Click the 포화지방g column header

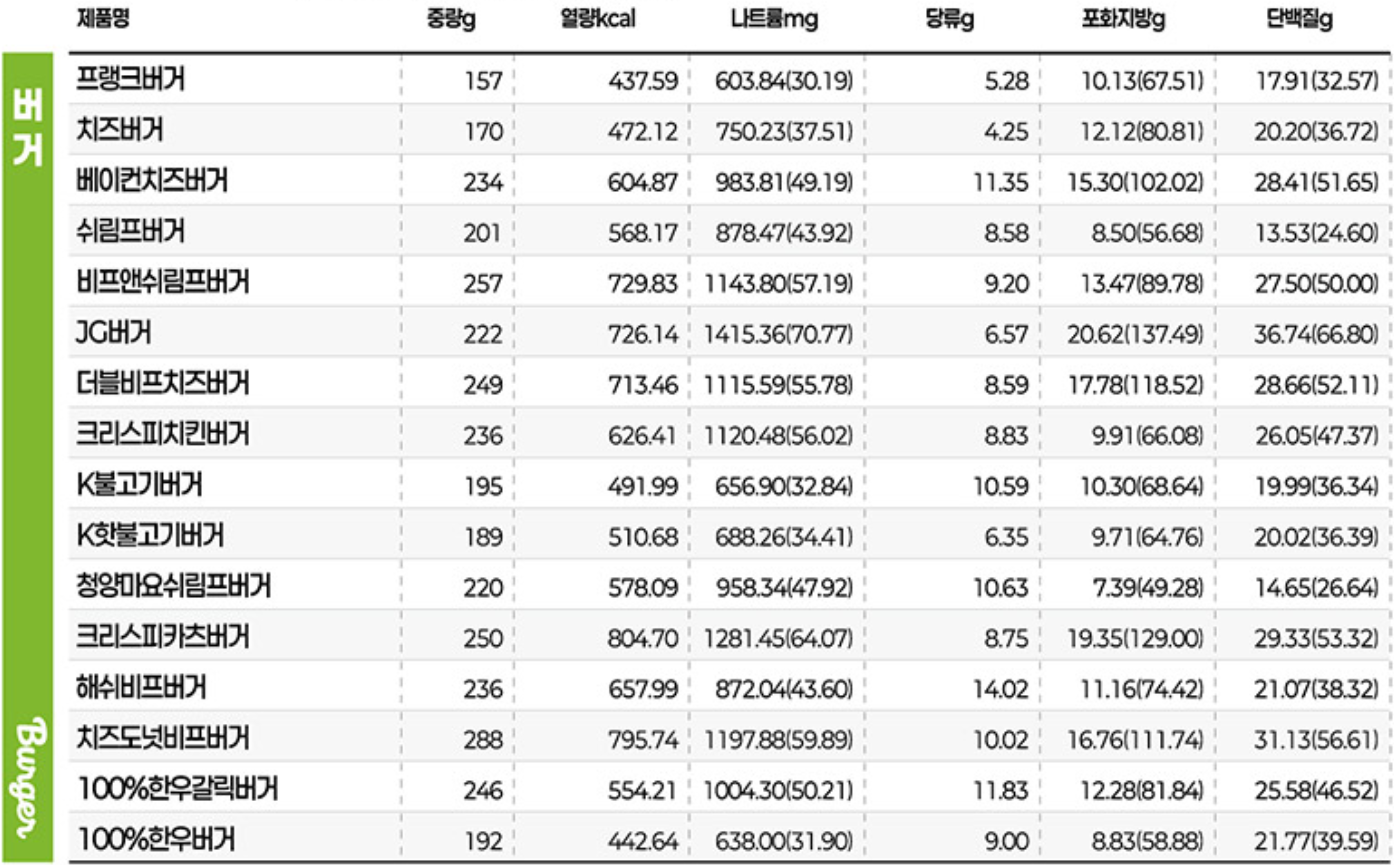1123,21
